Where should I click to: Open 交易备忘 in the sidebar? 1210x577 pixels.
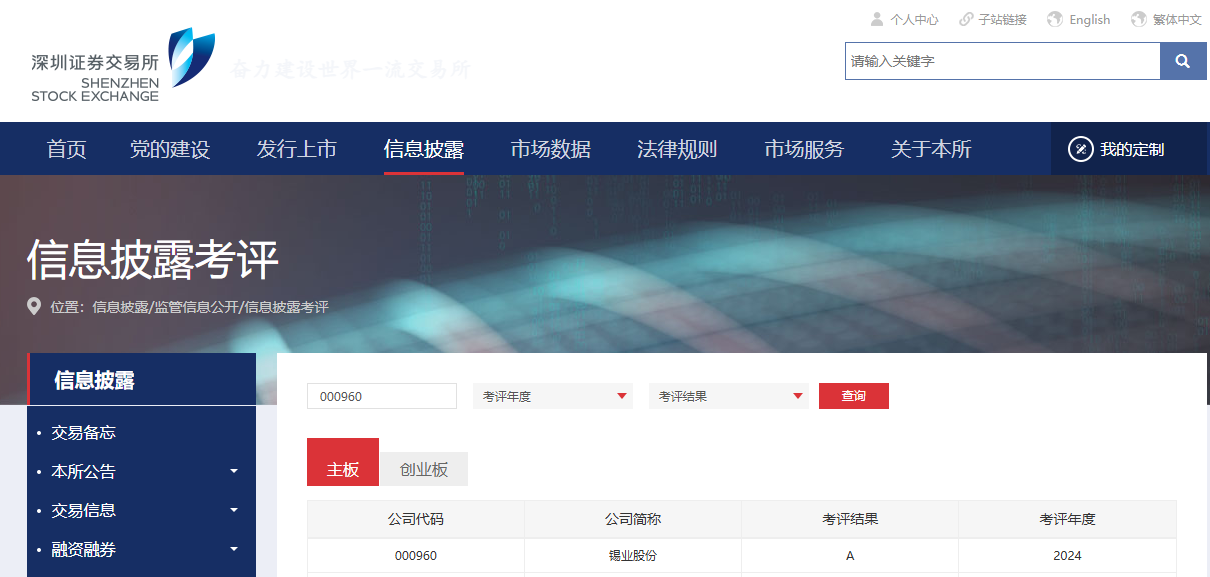coord(84,433)
